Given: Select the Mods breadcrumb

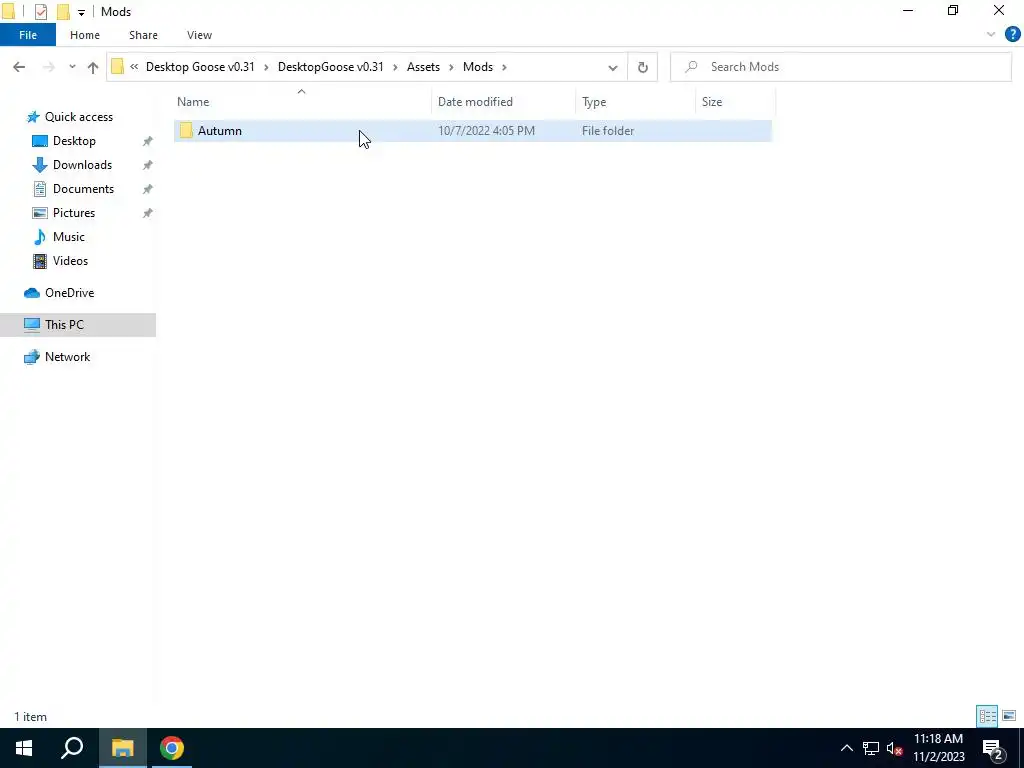Looking at the screenshot, I should pyautogui.click(x=477, y=67).
